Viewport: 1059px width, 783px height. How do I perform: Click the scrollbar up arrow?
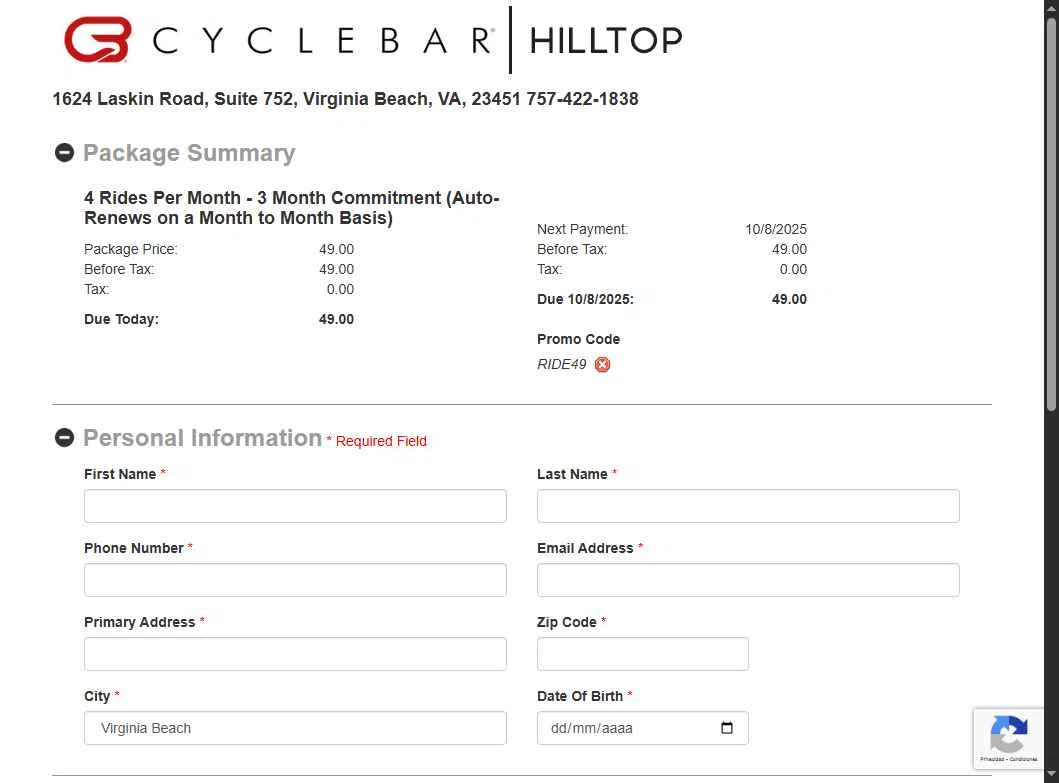[1051, 8]
